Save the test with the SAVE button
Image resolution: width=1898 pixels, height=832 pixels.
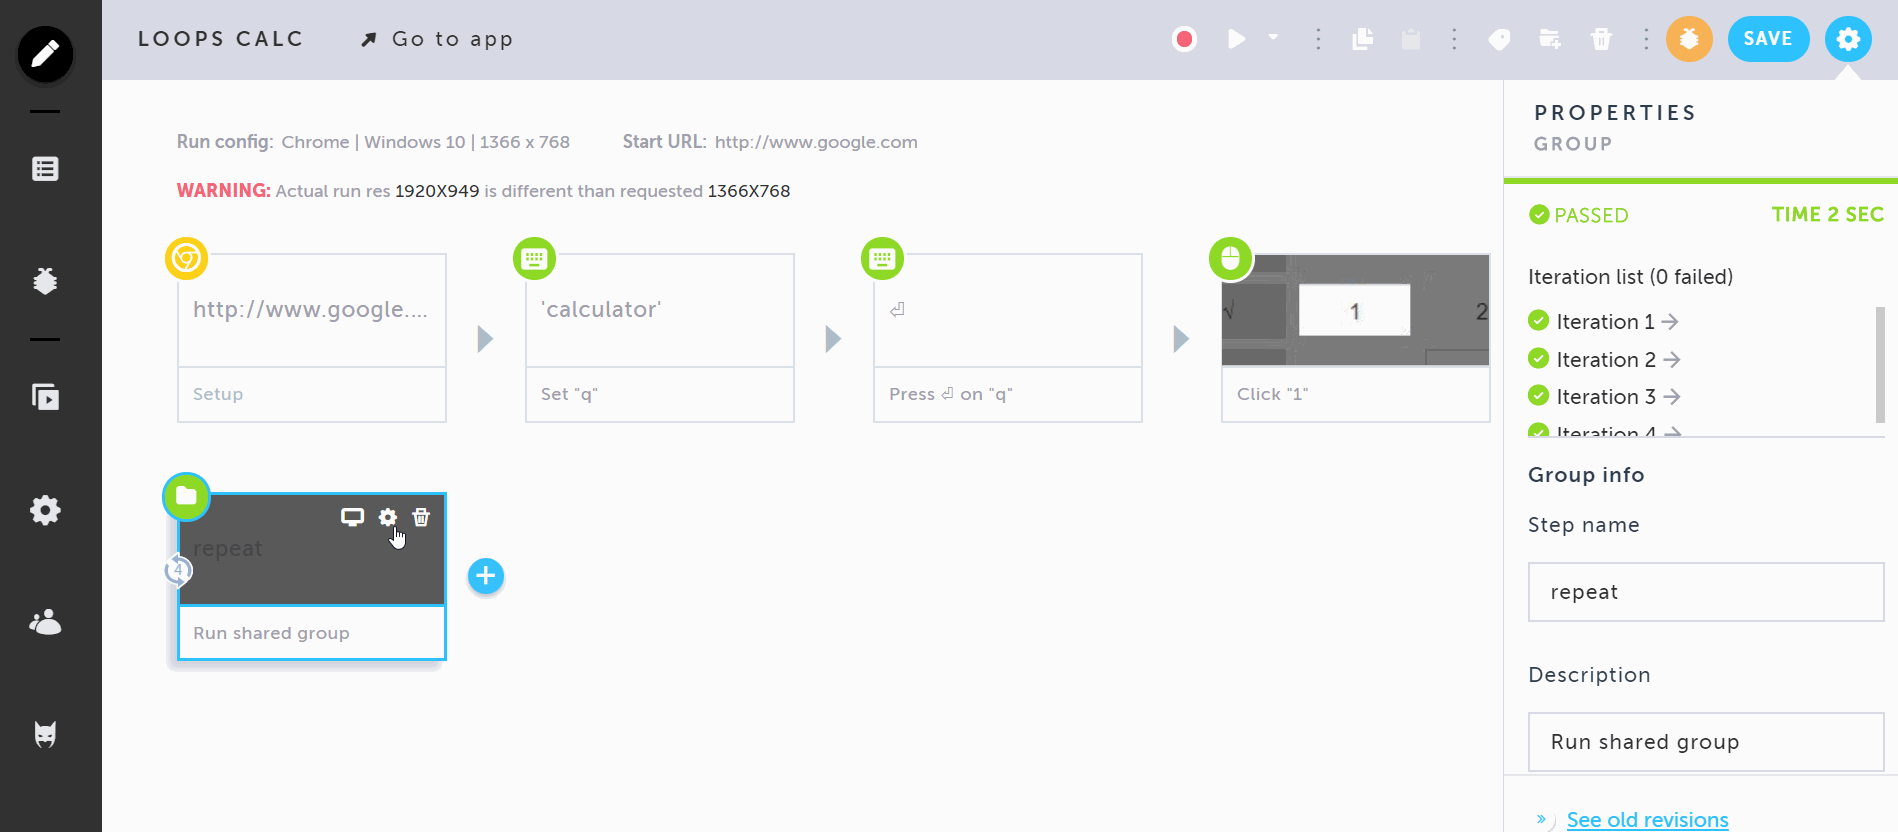[1768, 39]
